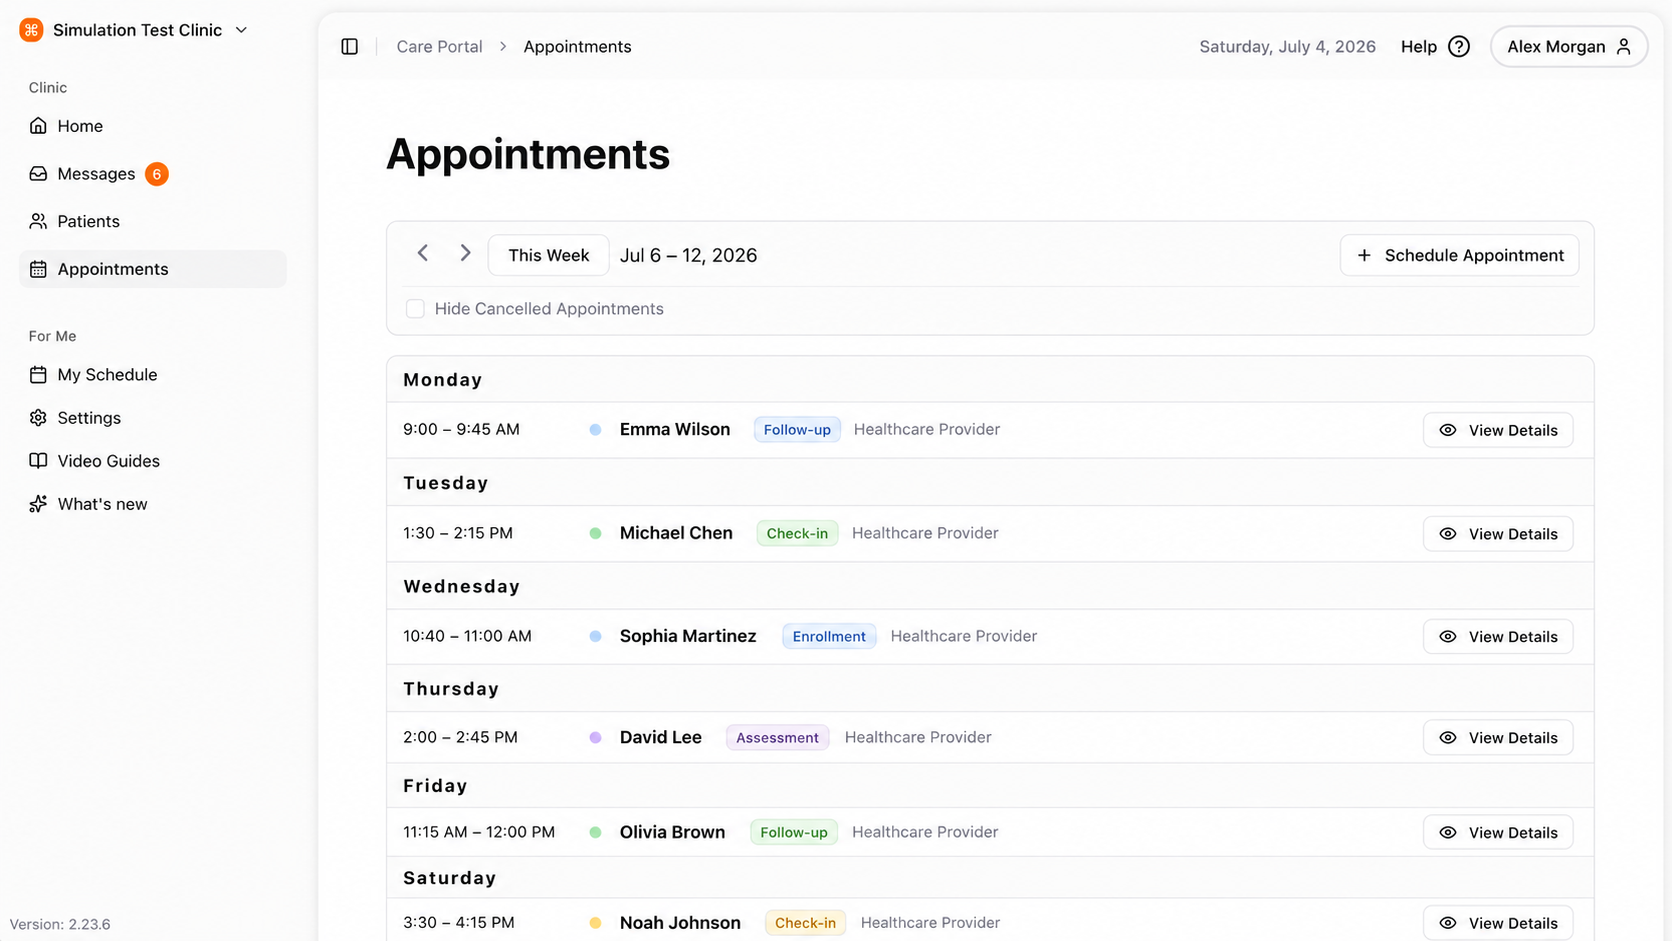Open What's new

click(x=152, y=504)
